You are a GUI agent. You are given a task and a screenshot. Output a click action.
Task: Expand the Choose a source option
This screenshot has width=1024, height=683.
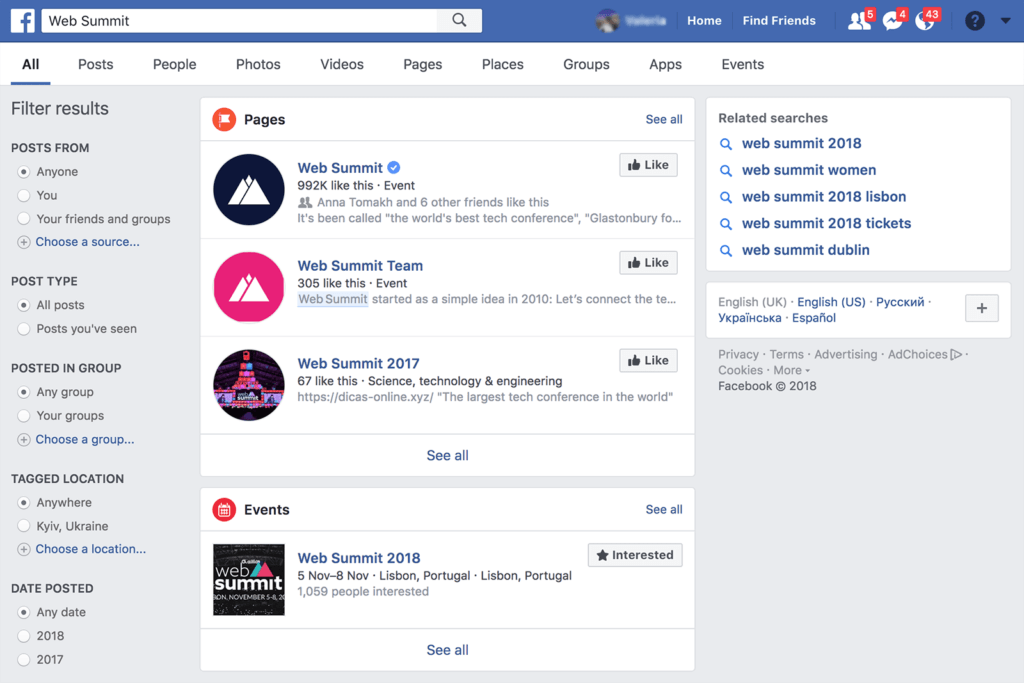[x=88, y=242]
